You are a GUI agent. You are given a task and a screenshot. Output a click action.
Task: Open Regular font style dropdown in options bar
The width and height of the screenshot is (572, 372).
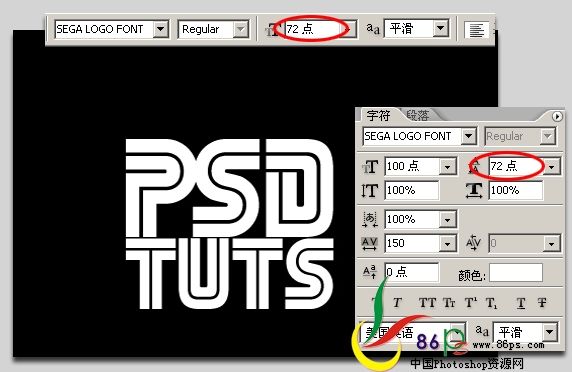[241, 29]
